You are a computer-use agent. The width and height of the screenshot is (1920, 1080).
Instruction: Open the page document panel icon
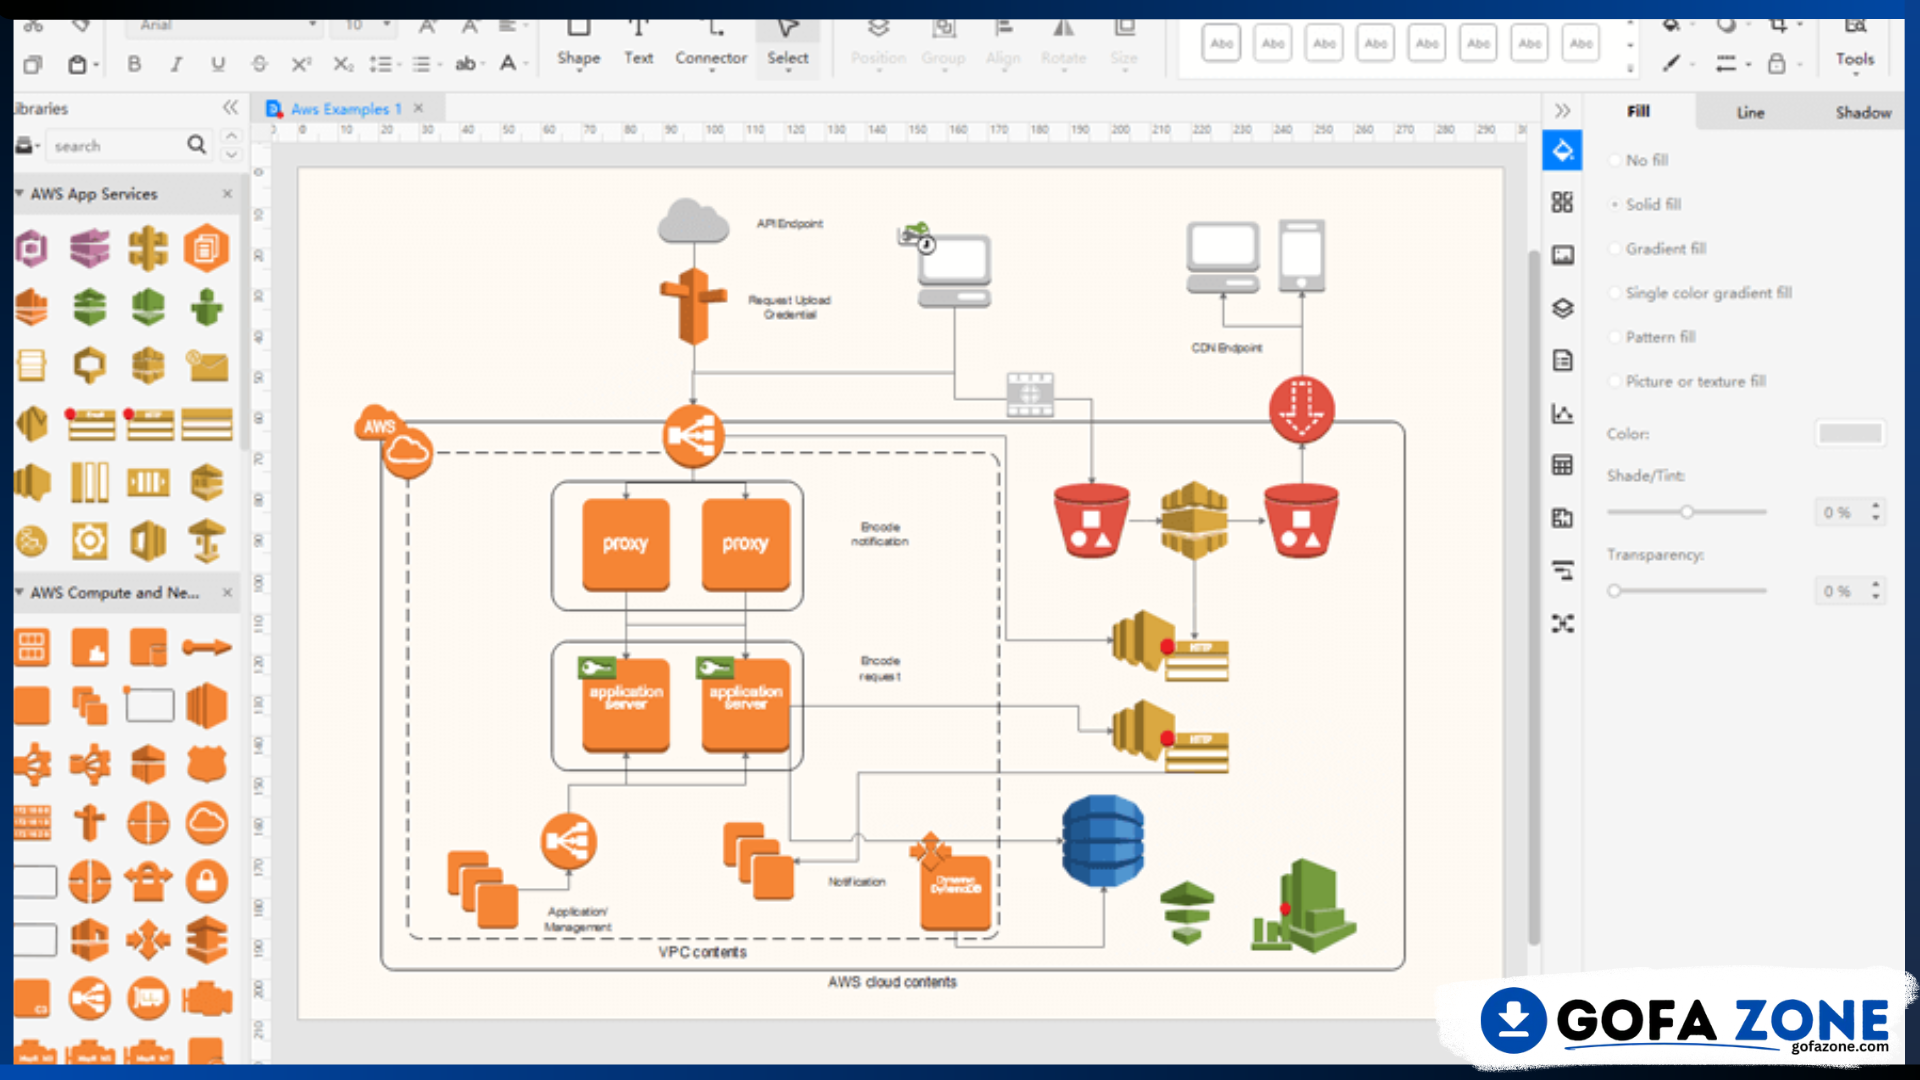click(1563, 360)
